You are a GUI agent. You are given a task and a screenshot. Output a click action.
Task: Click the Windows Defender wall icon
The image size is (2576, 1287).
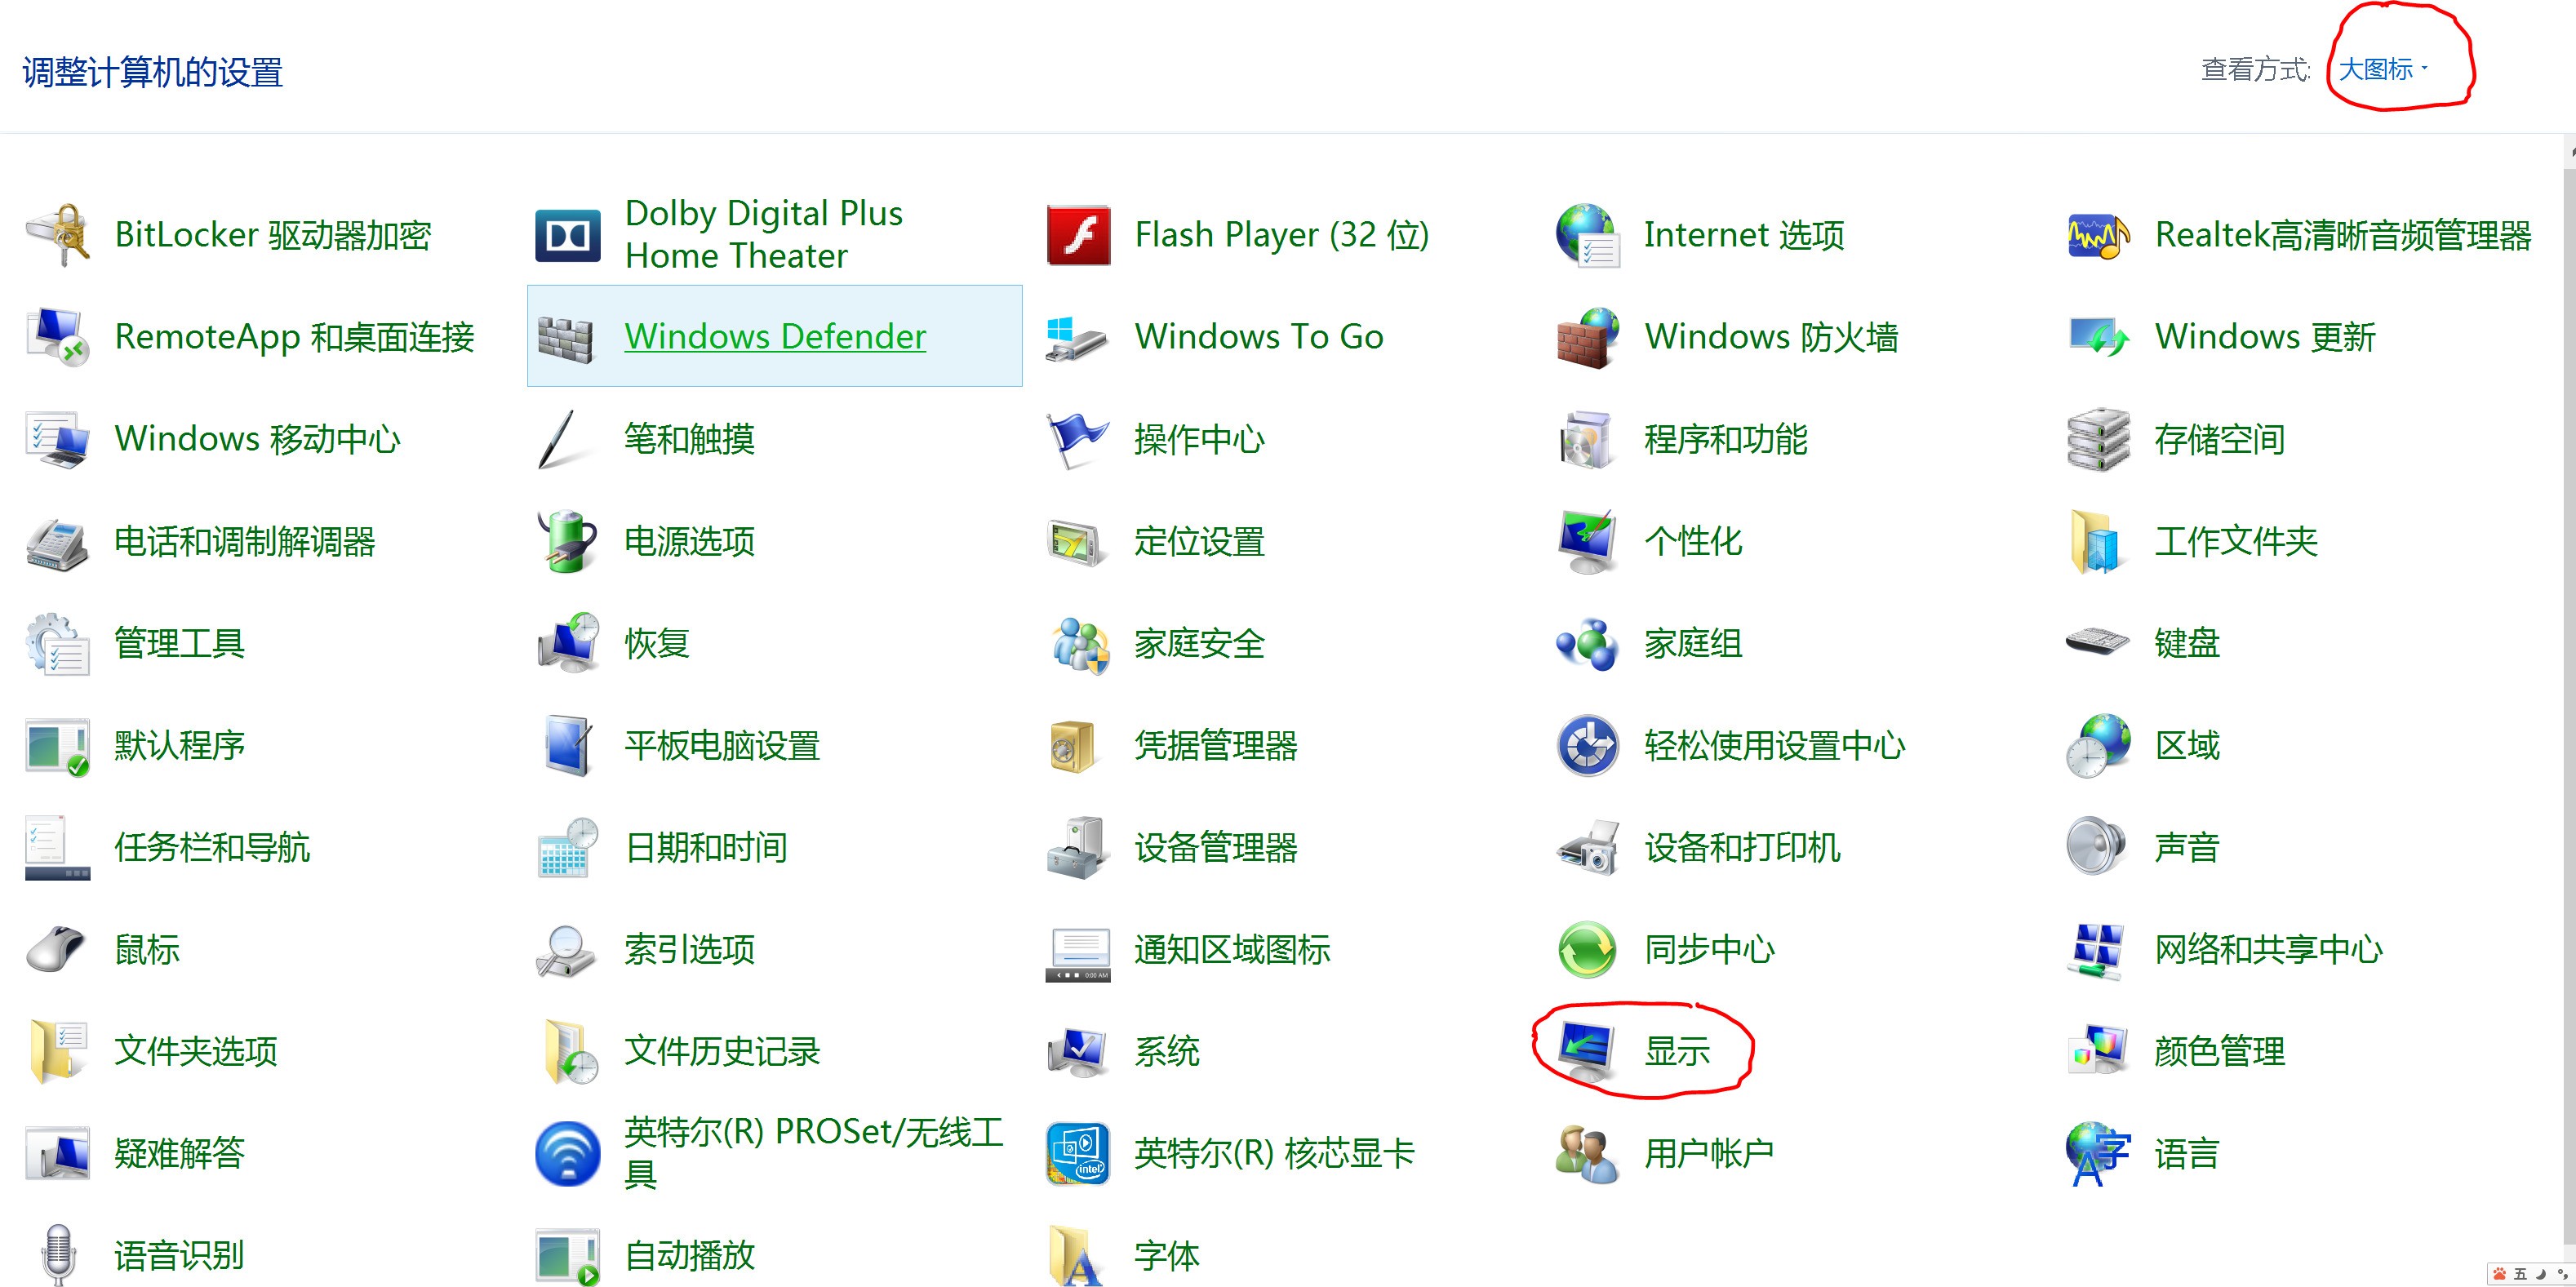coord(567,337)
